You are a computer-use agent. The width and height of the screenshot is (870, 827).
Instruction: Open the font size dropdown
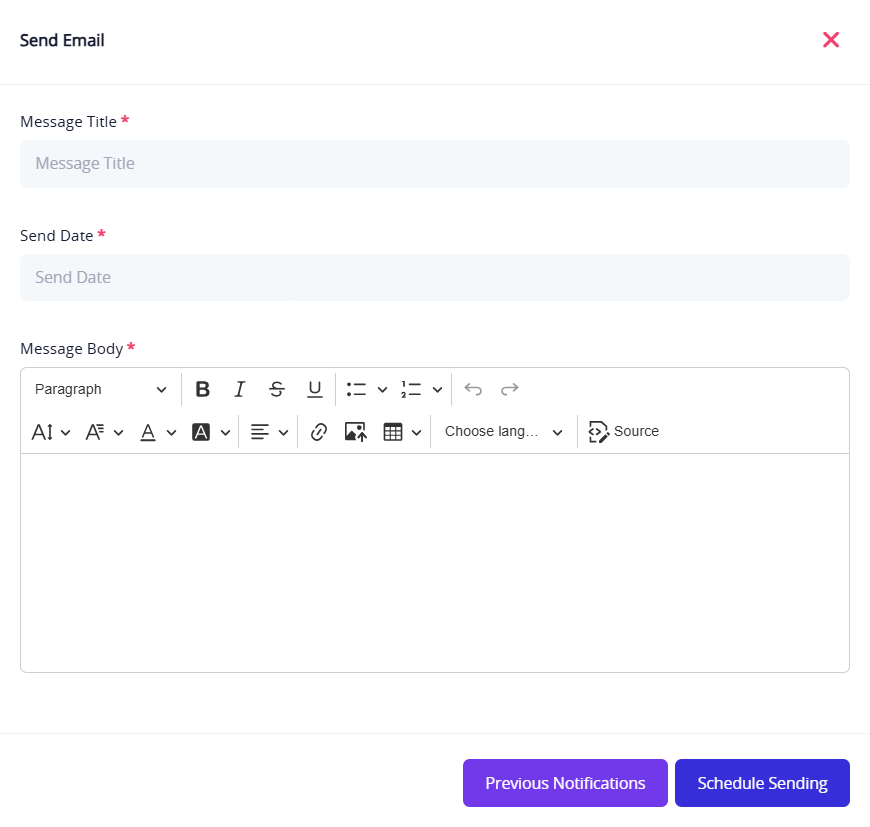coord(51,432)
